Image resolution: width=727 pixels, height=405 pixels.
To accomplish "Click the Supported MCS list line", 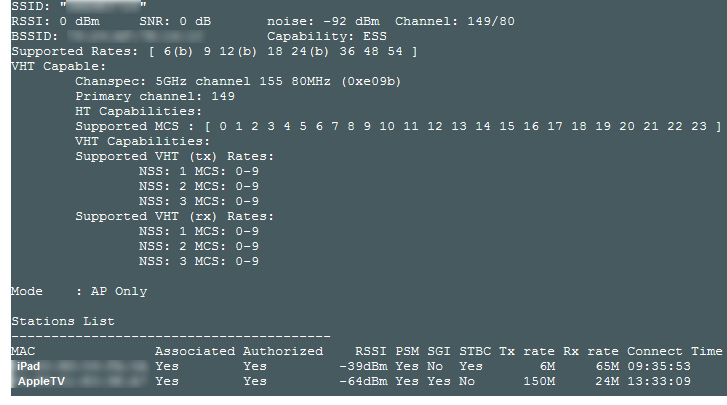I will coord(398,126).
